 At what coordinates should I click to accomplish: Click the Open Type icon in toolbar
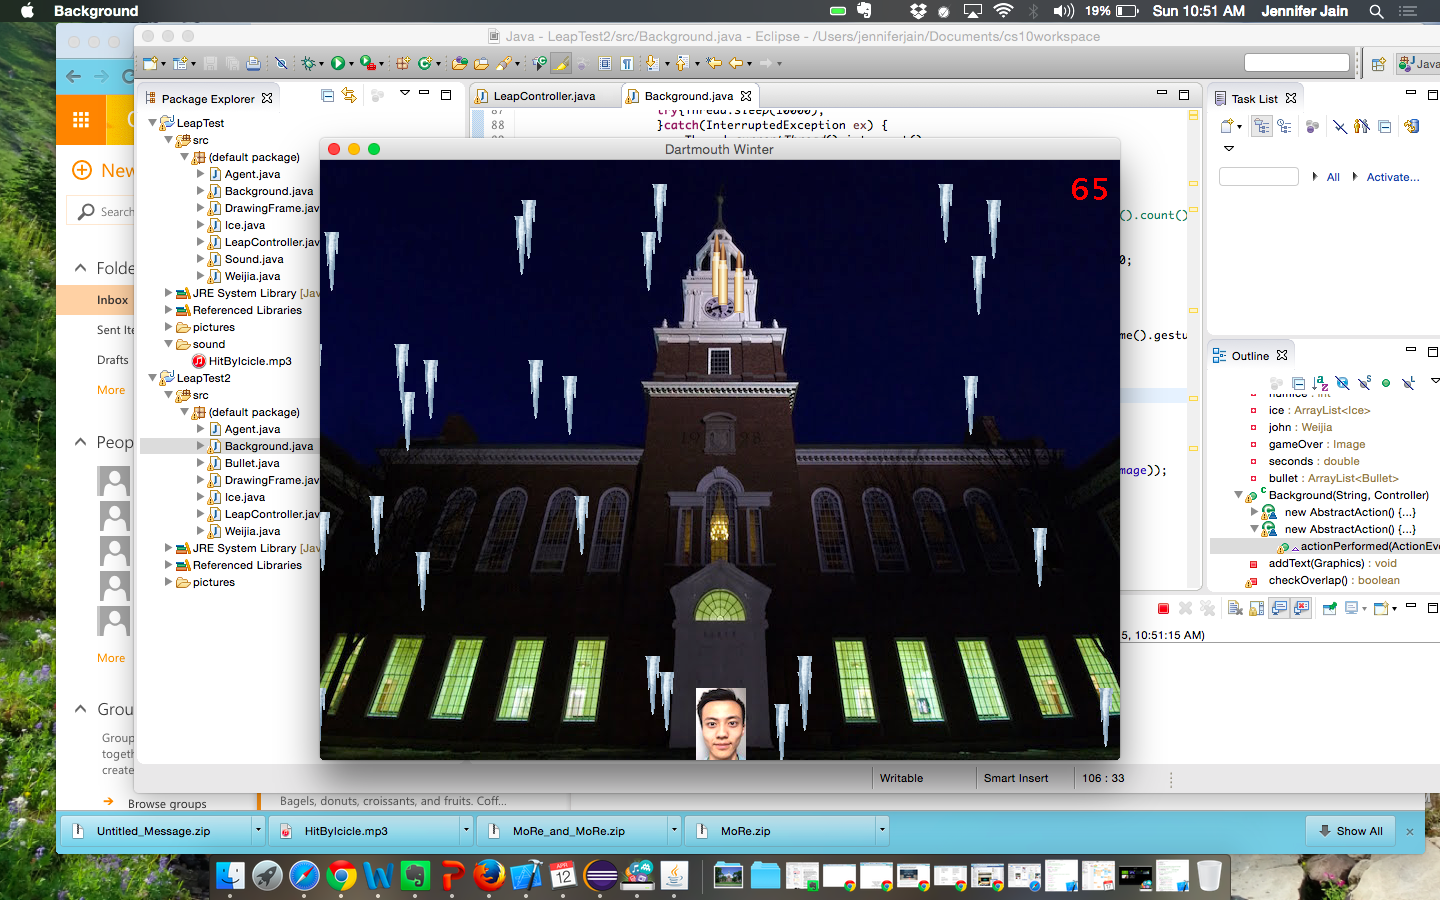click(x=459, y=63)
